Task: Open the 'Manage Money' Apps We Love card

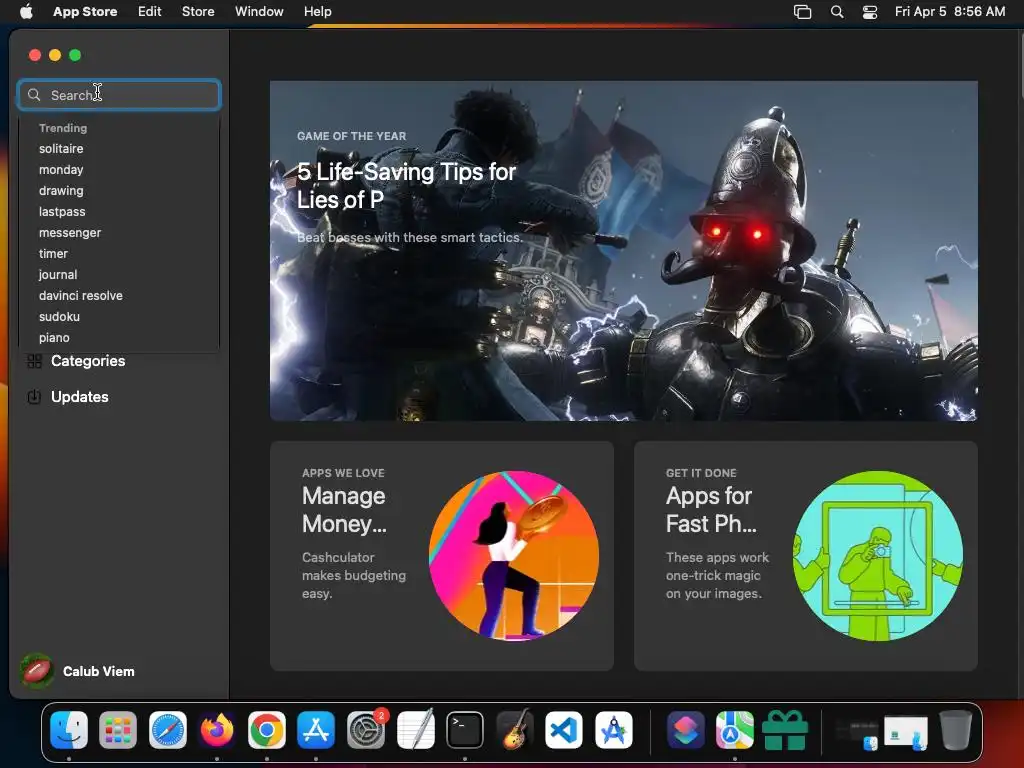Action: [x=441, y=556]
